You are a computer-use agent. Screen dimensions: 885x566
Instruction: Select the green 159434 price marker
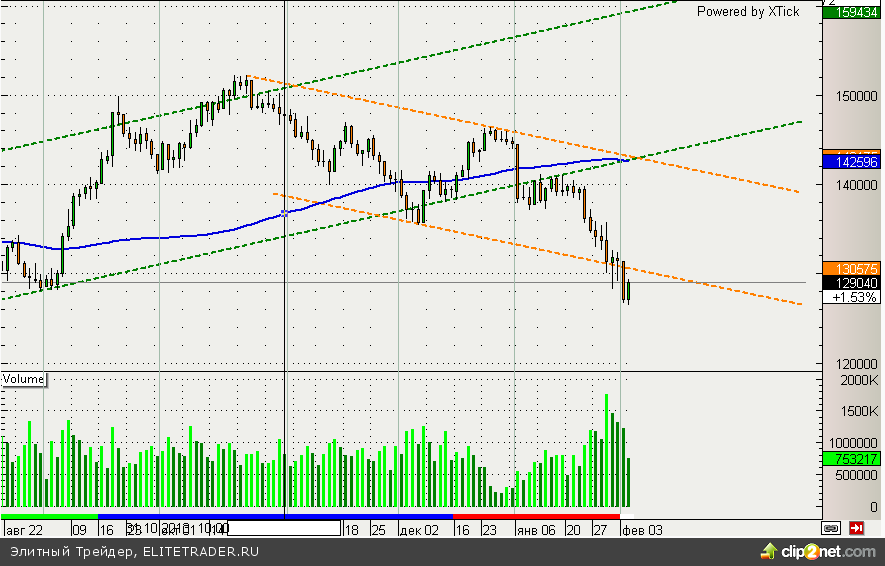pos(850,12)
